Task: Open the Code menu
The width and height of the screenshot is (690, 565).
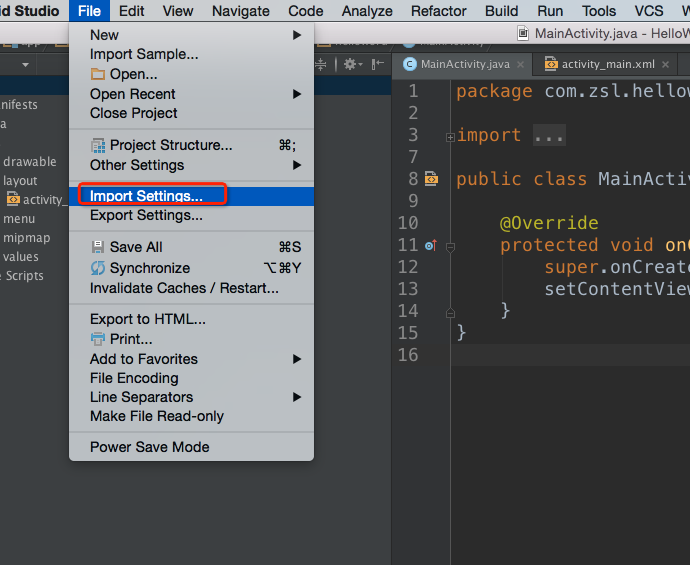Action: coord(305,11)
